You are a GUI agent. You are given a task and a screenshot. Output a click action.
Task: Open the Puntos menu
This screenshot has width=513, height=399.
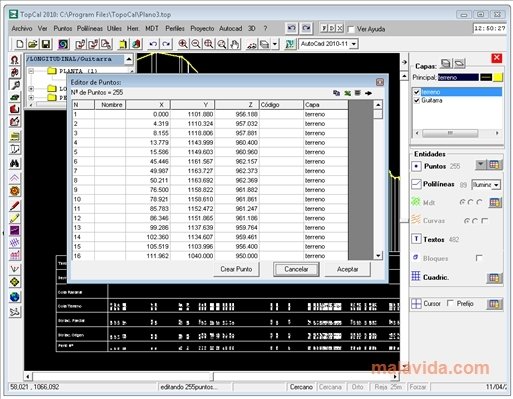(63, 29)
